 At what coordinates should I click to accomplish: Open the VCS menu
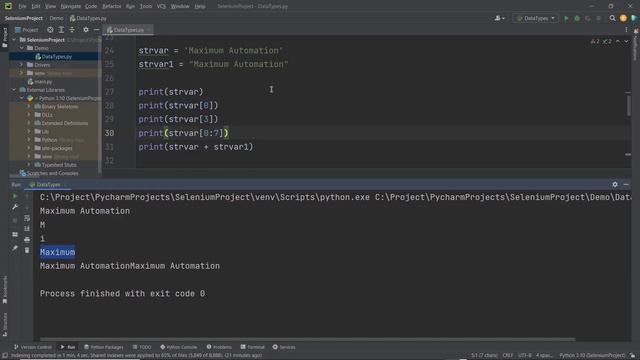click(161, 6)
